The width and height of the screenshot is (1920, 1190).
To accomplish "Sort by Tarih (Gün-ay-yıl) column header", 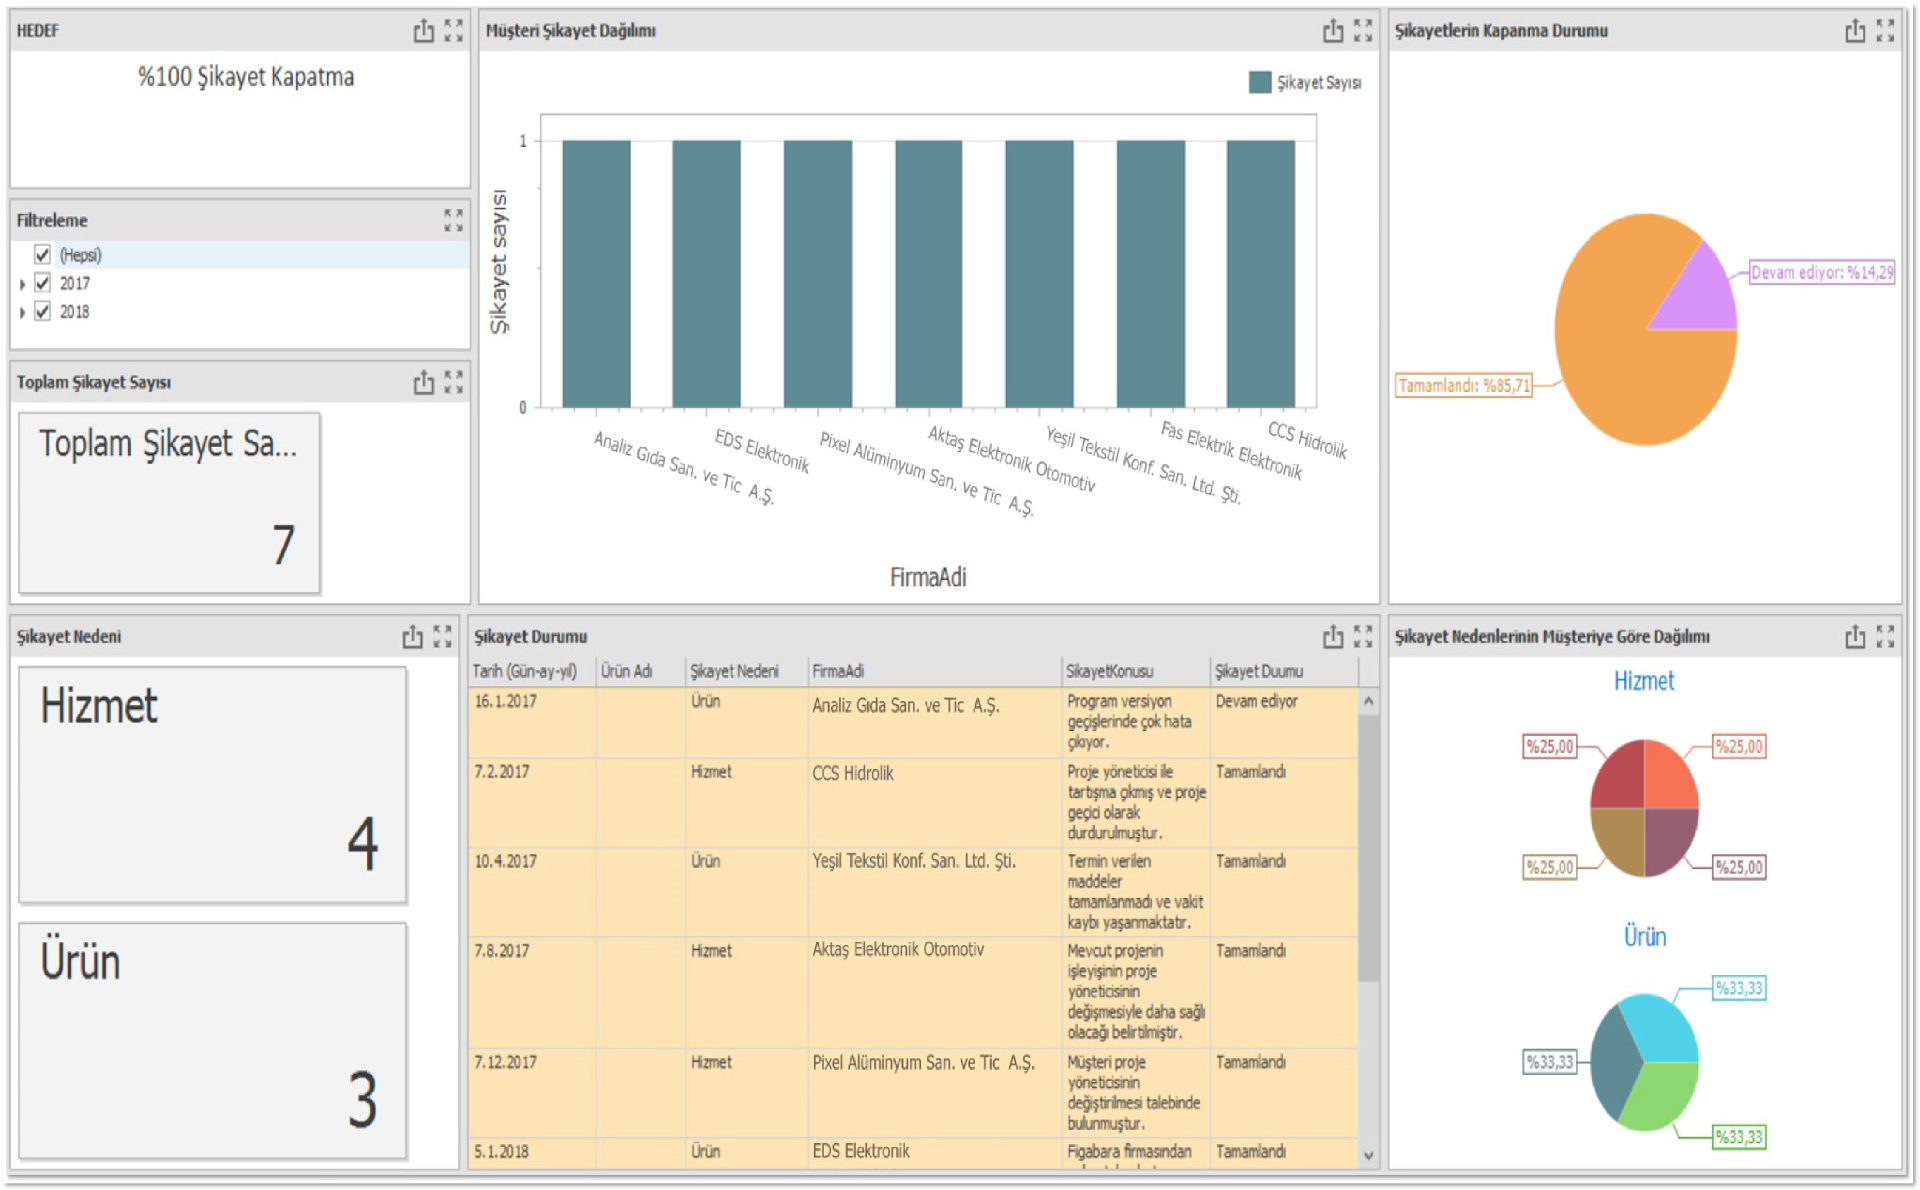I will 525,671.
